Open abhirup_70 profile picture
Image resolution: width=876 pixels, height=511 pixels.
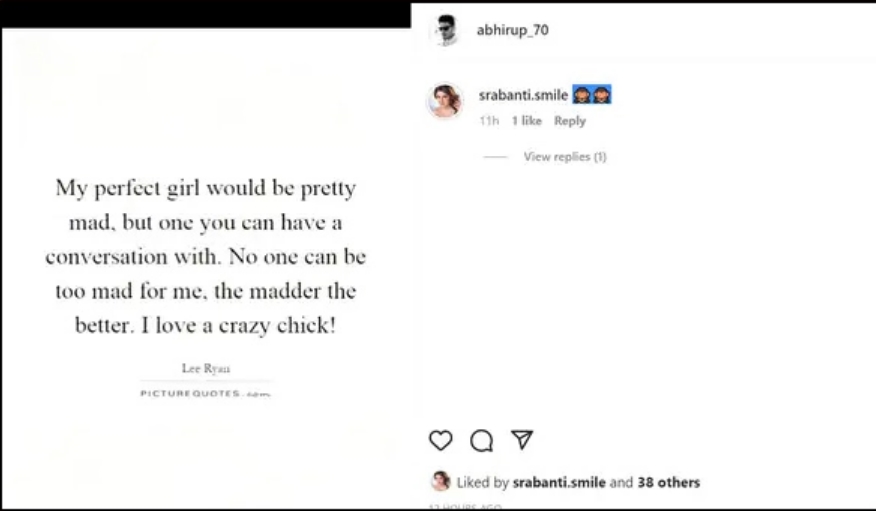(x=446, y=30)
